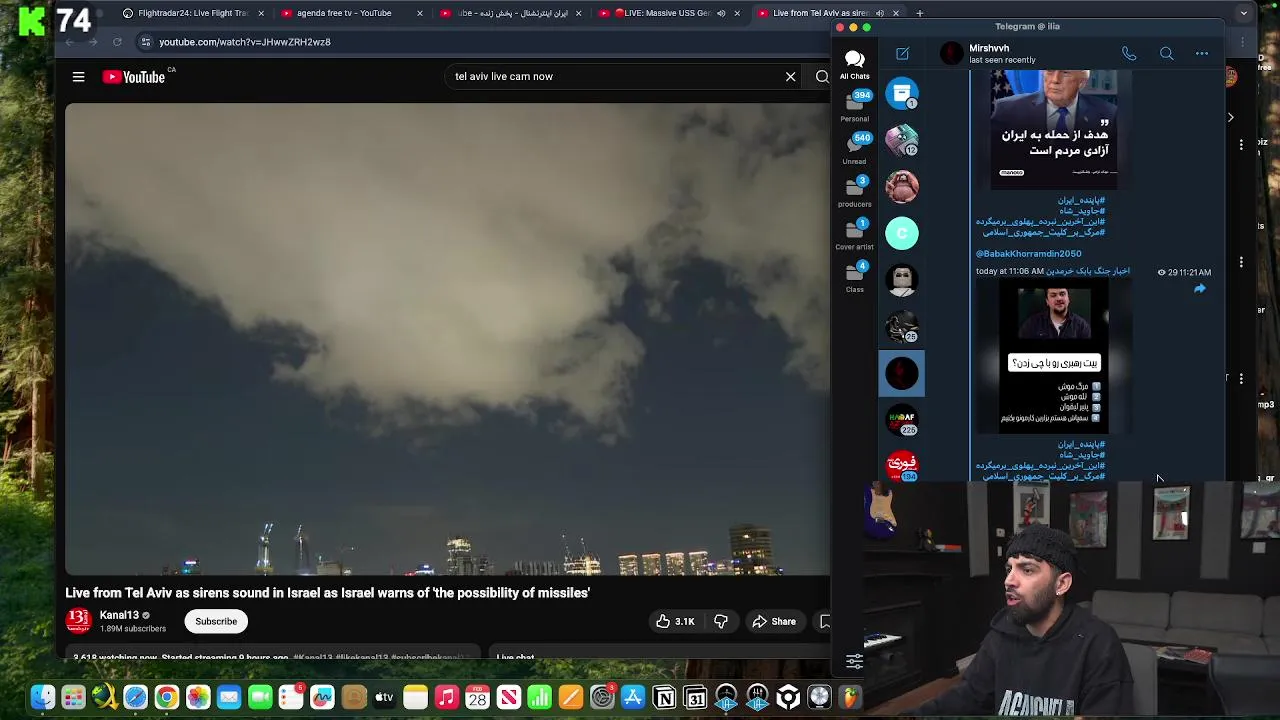
Task: Open the Mirshvvh chat header profile
Action: [988, 54]
